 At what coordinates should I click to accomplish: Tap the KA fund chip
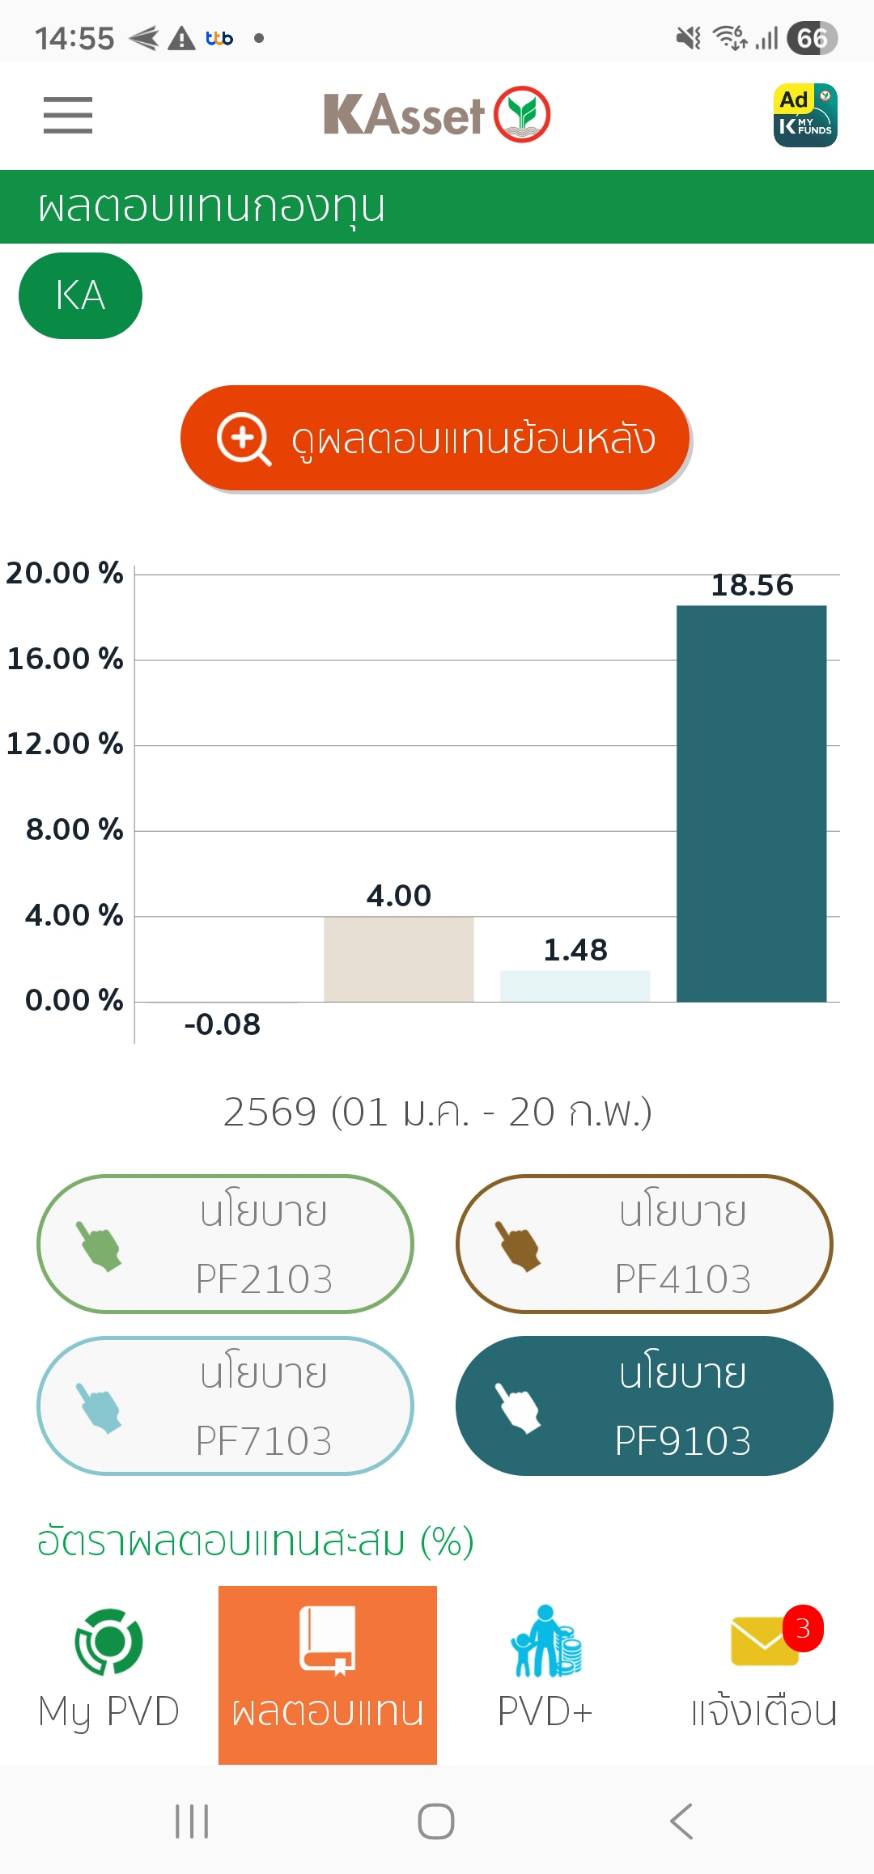[80, 296]
